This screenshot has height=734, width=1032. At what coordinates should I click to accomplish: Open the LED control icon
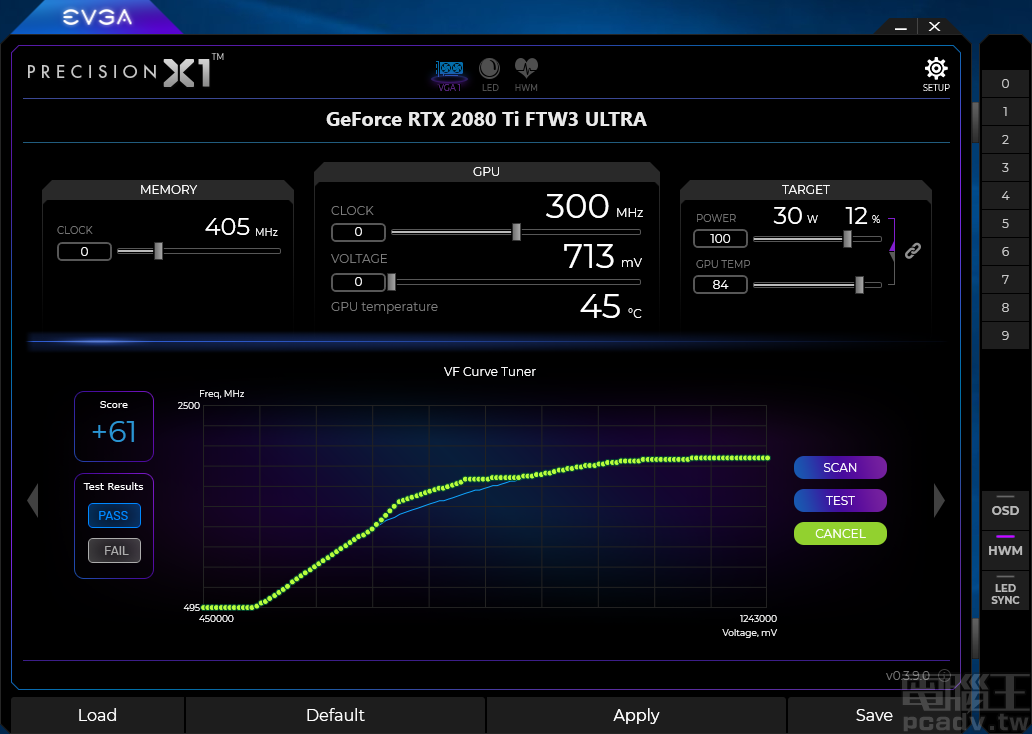(x=490, y=74)
